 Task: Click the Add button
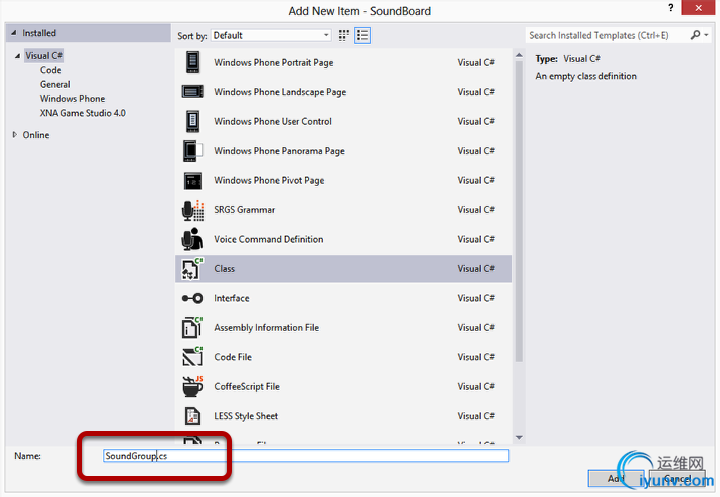point(616,479)
